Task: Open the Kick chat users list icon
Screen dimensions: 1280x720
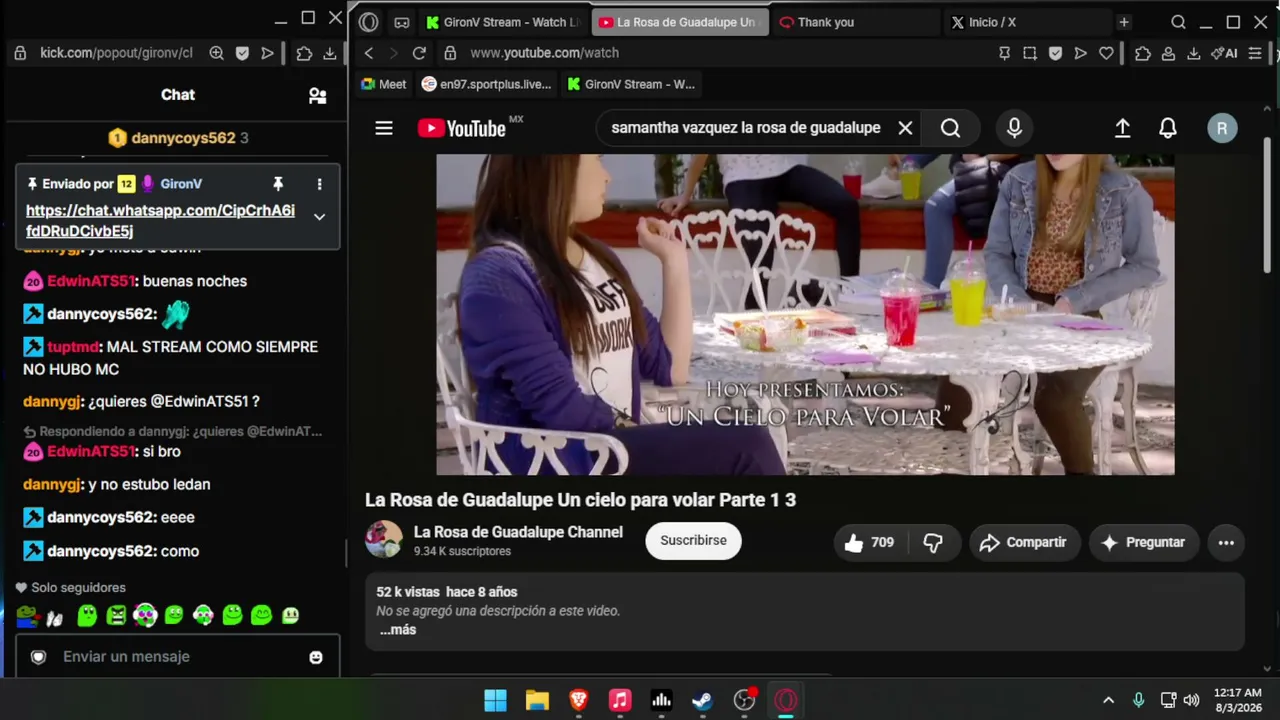Action: (x=317, y=95)
